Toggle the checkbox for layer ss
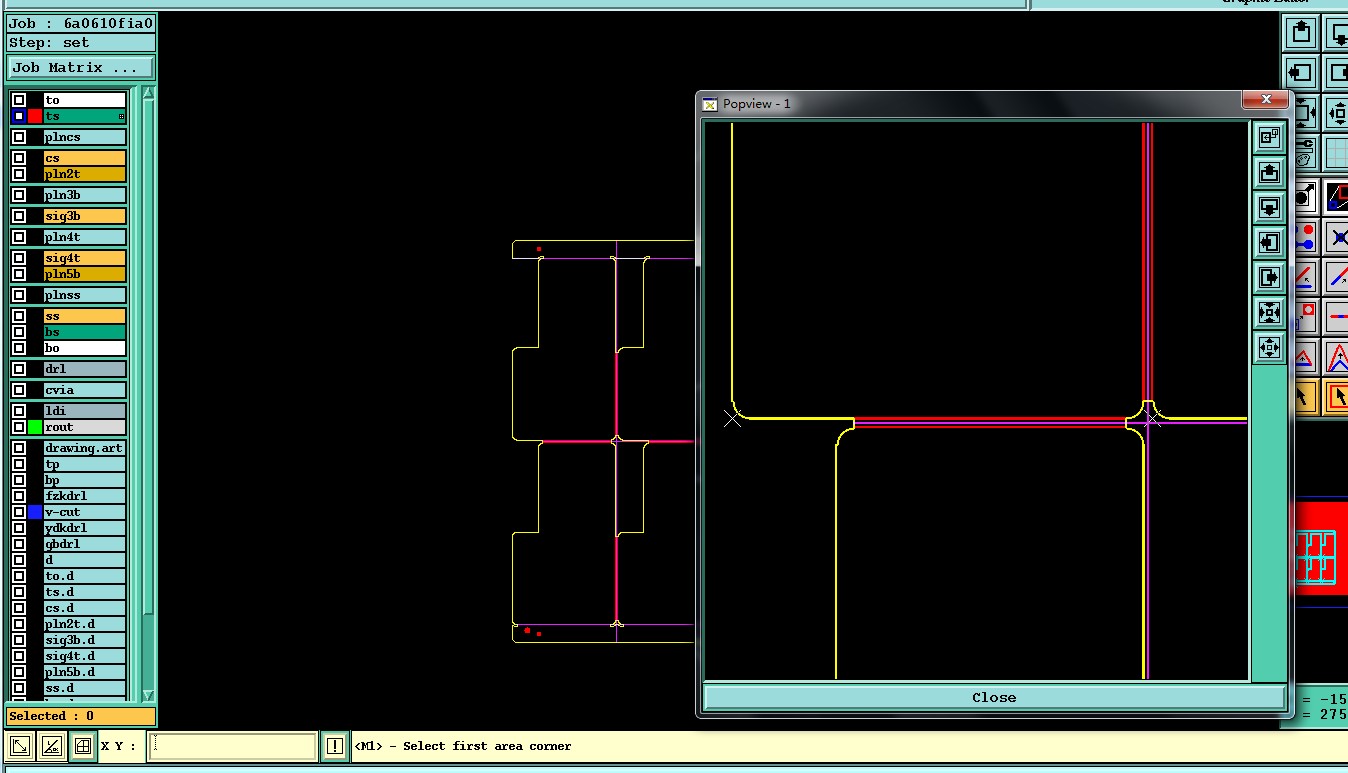1348x773 pixels. [x=19, y=316]
